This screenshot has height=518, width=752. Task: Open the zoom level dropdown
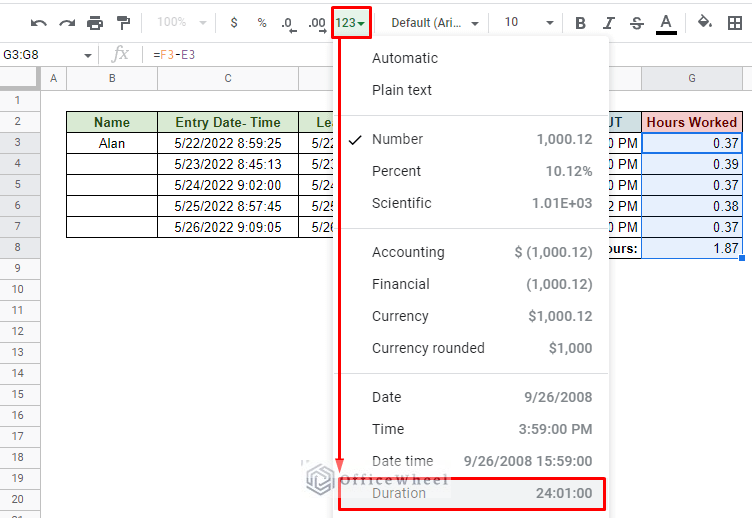click(181, 22)
